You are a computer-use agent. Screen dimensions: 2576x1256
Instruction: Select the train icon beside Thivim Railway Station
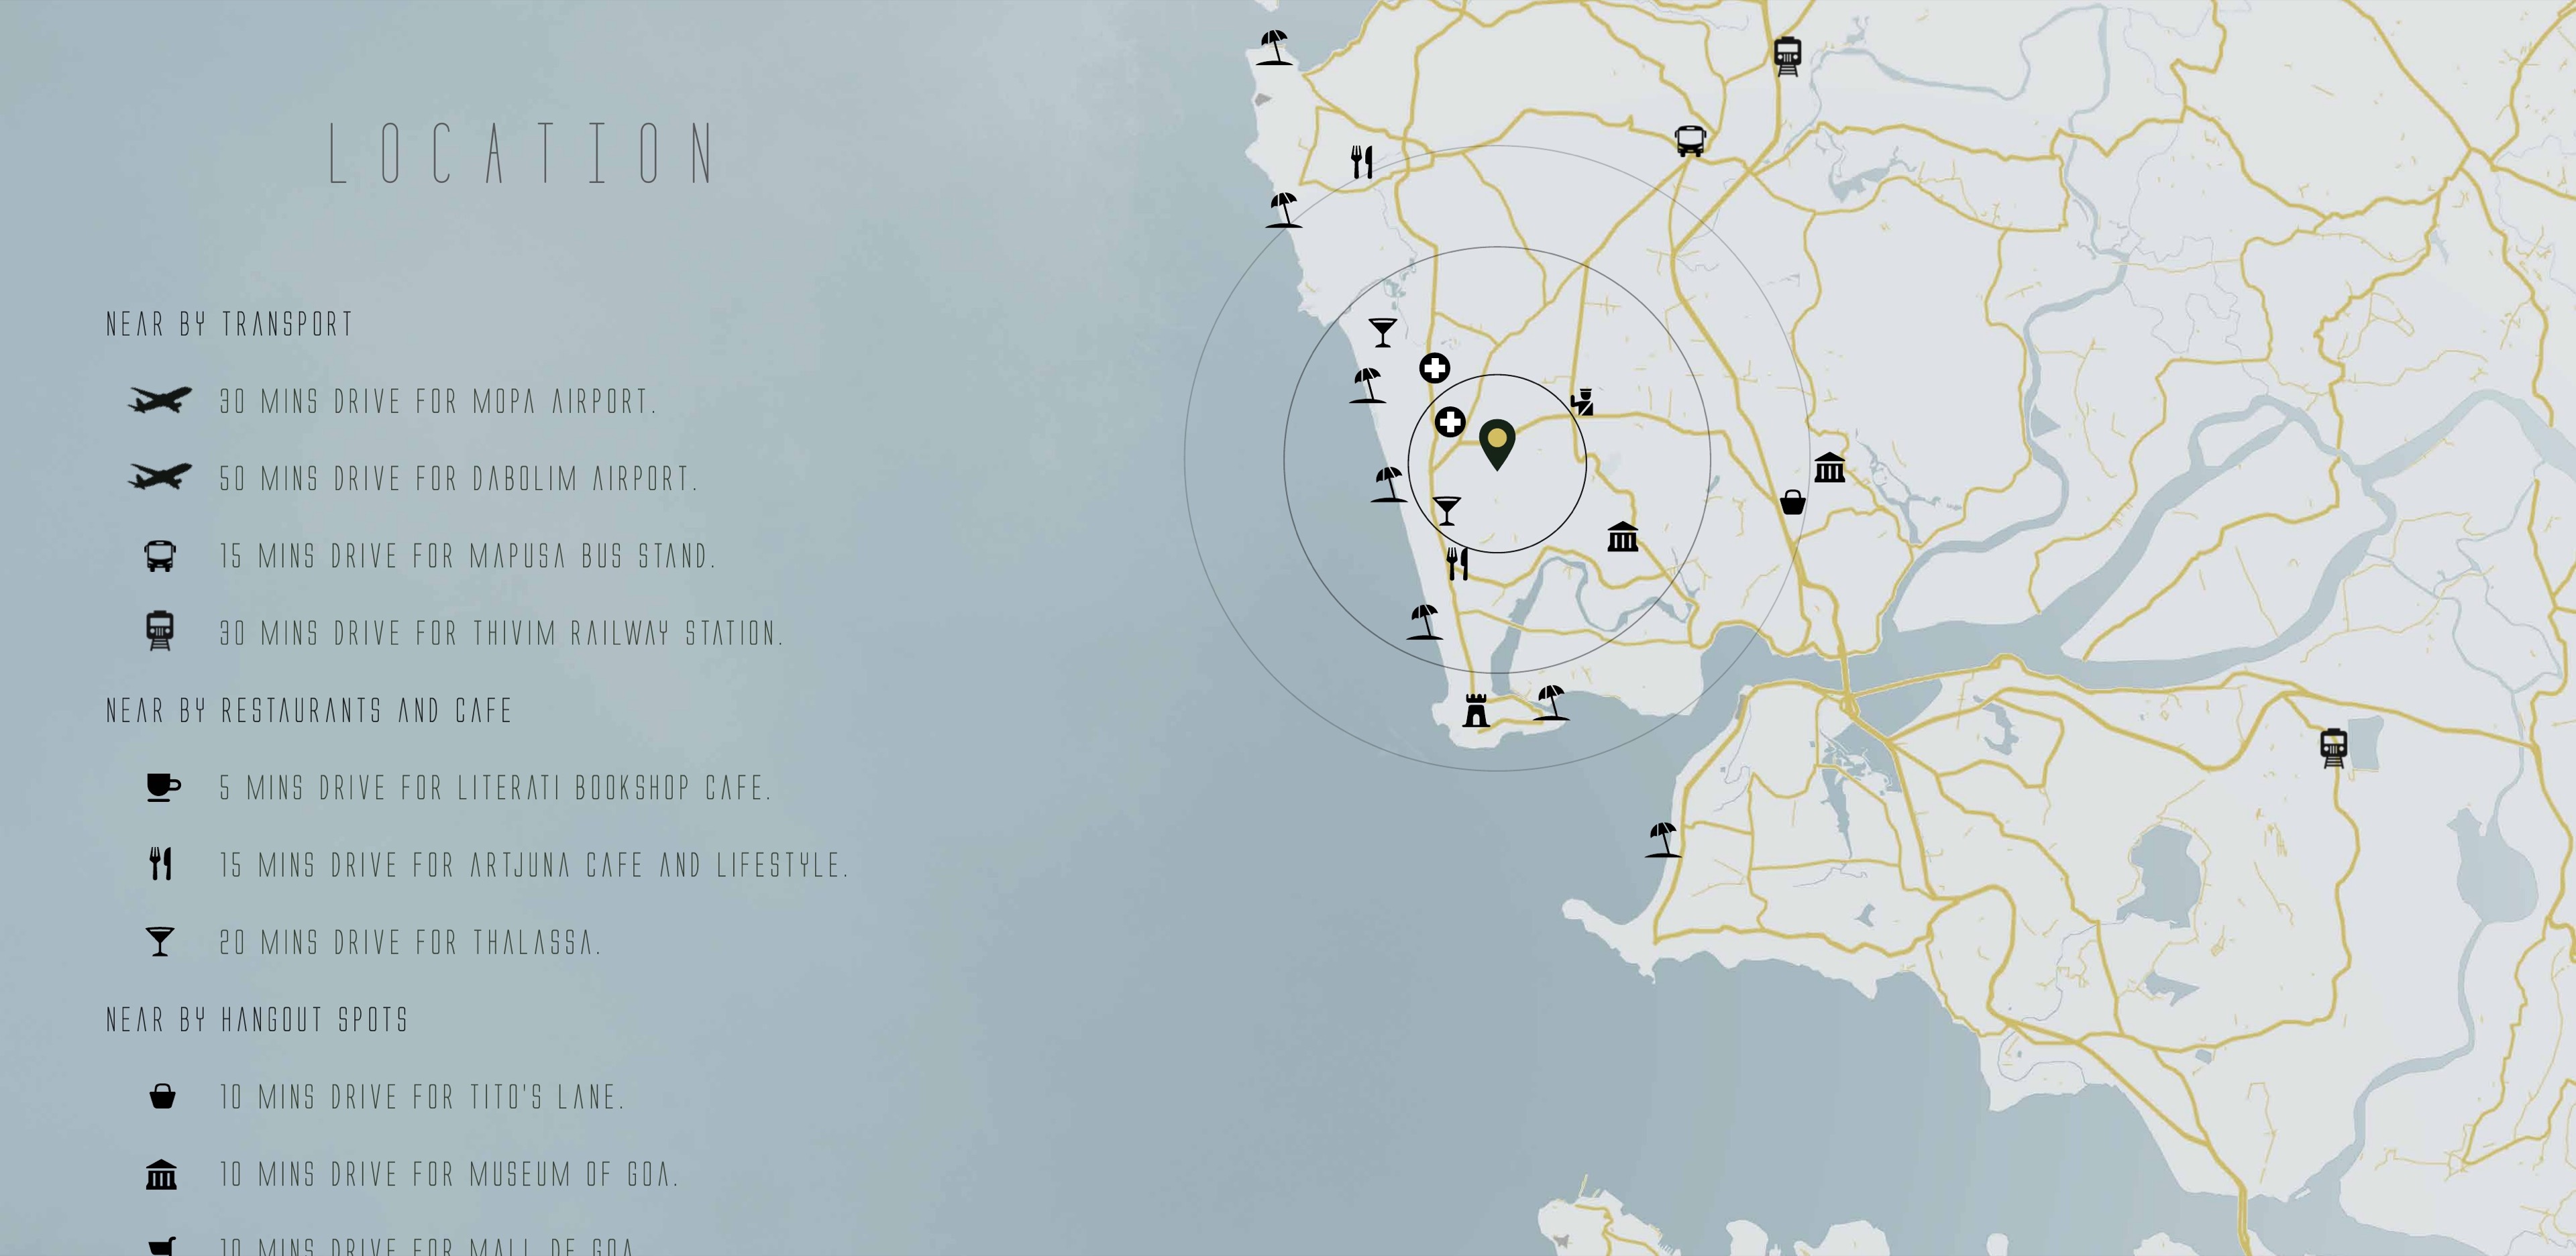(x=160, y=632)
